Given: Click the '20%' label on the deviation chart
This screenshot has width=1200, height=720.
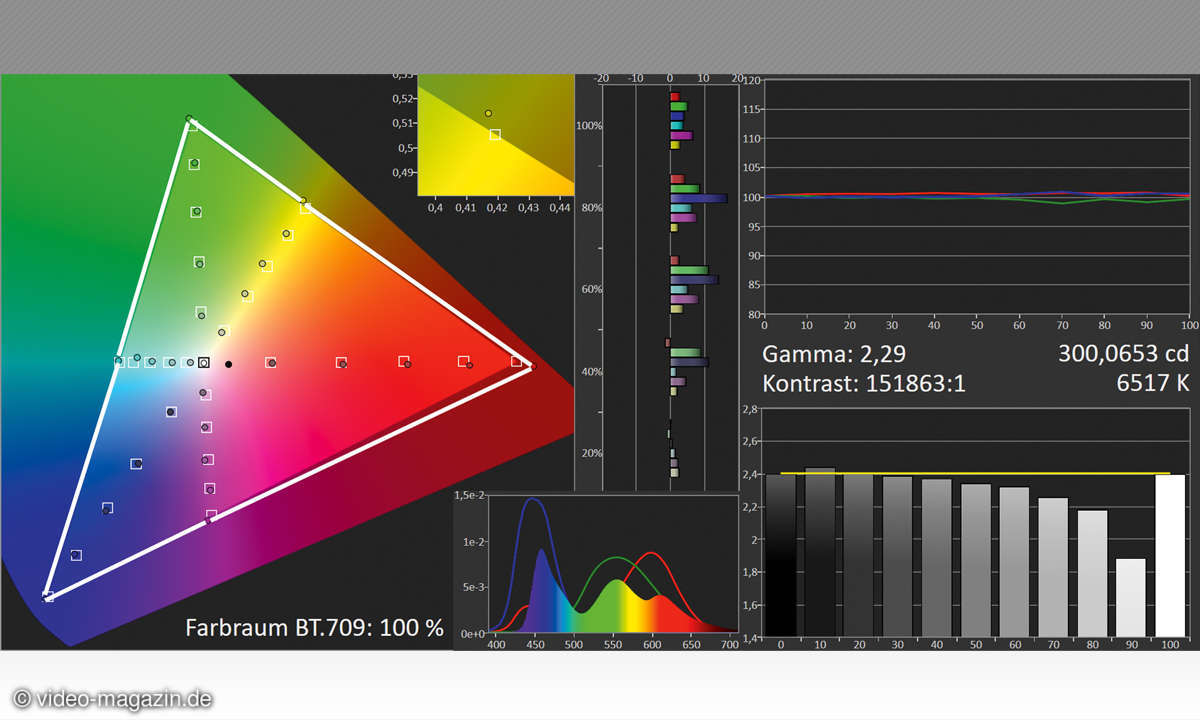Looking at the screenshot, I should 590,454.
